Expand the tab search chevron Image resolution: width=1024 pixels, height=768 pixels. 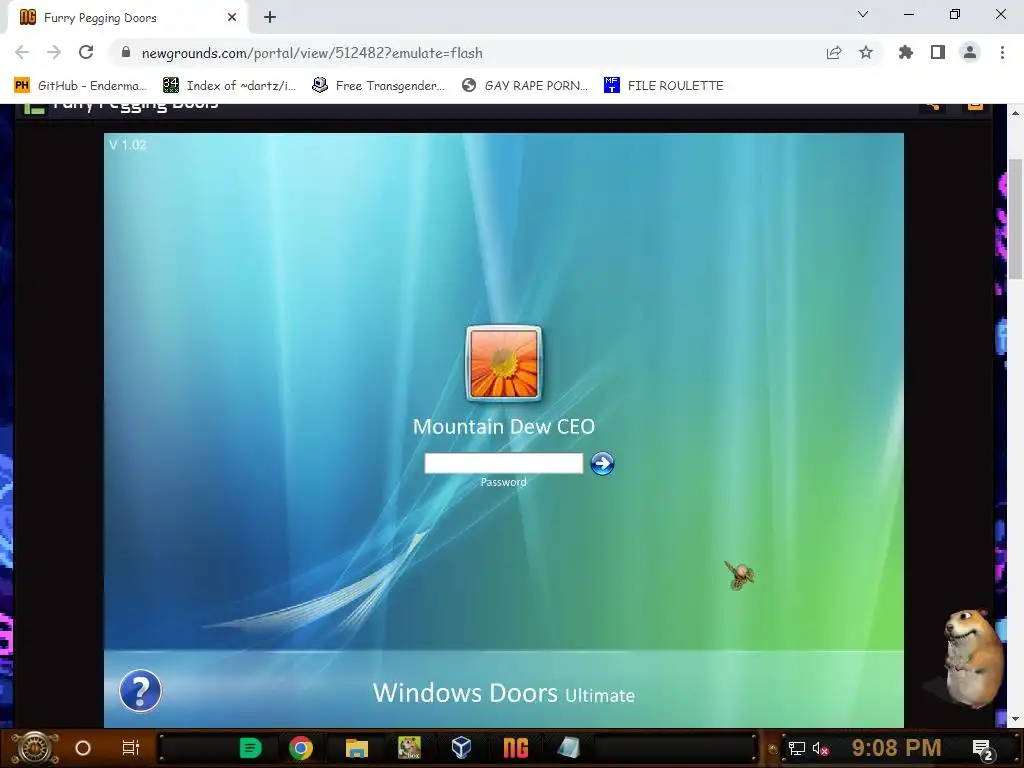click(863, 14)
